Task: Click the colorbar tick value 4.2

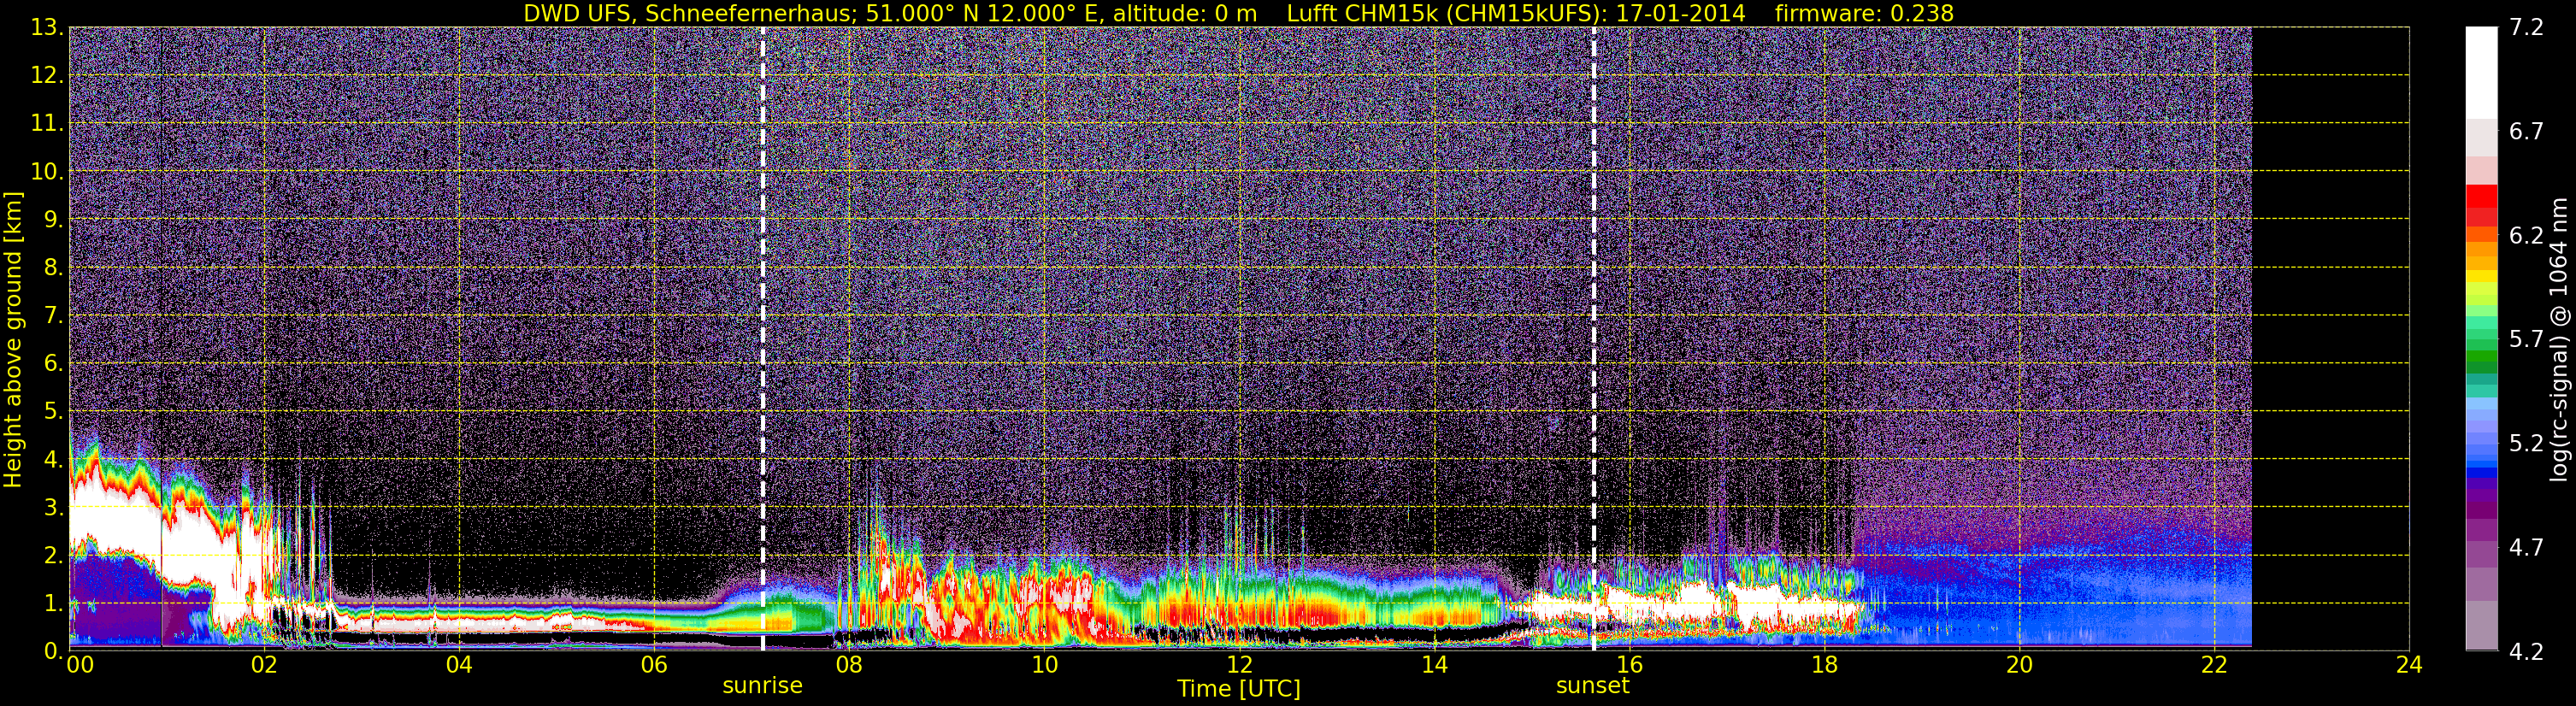Action: pyautogui.click(x=2526, y=652)
